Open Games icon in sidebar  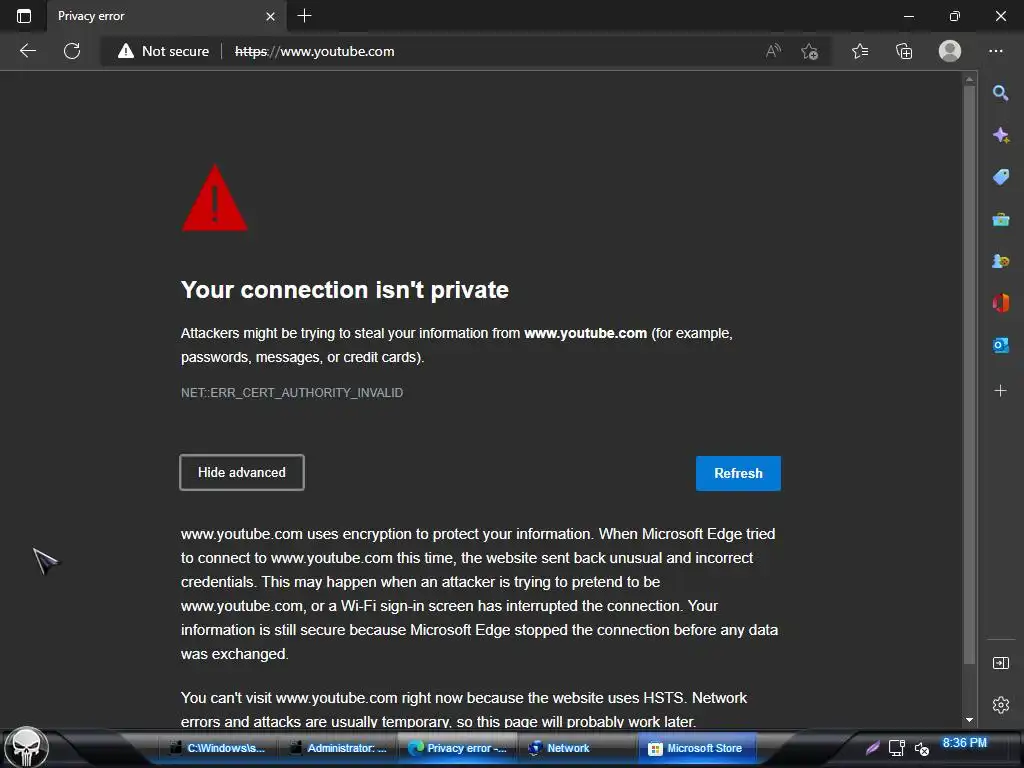(x=1000, y=261)
